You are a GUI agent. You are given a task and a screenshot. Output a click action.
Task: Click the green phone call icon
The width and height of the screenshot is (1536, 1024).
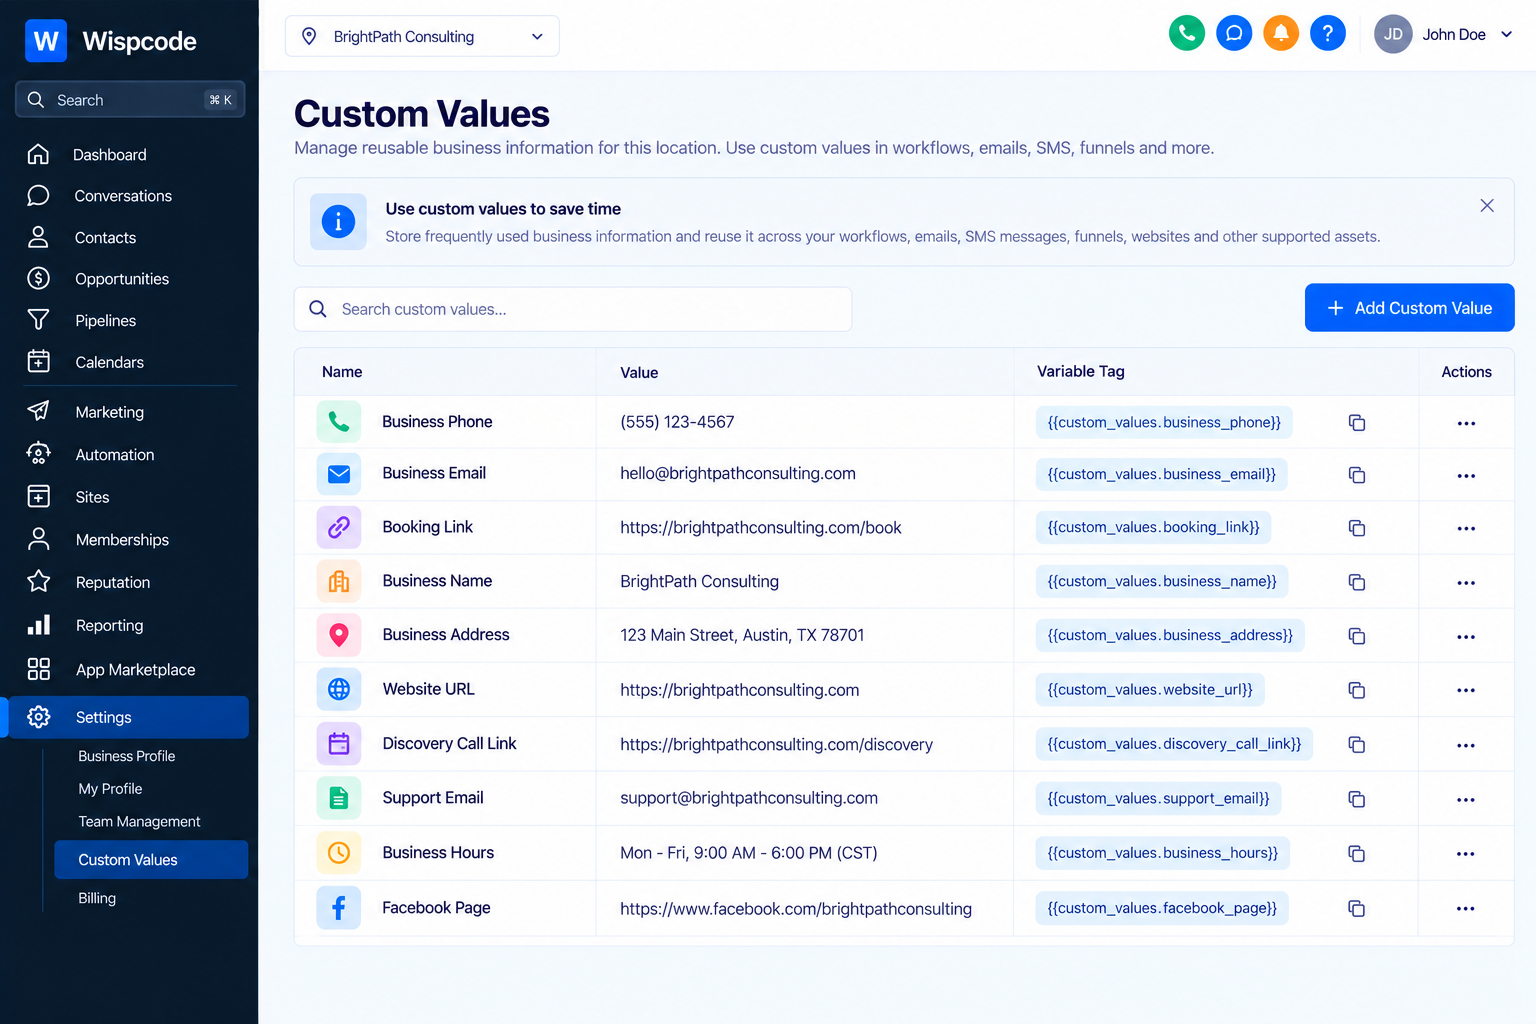coord(1187,33)
